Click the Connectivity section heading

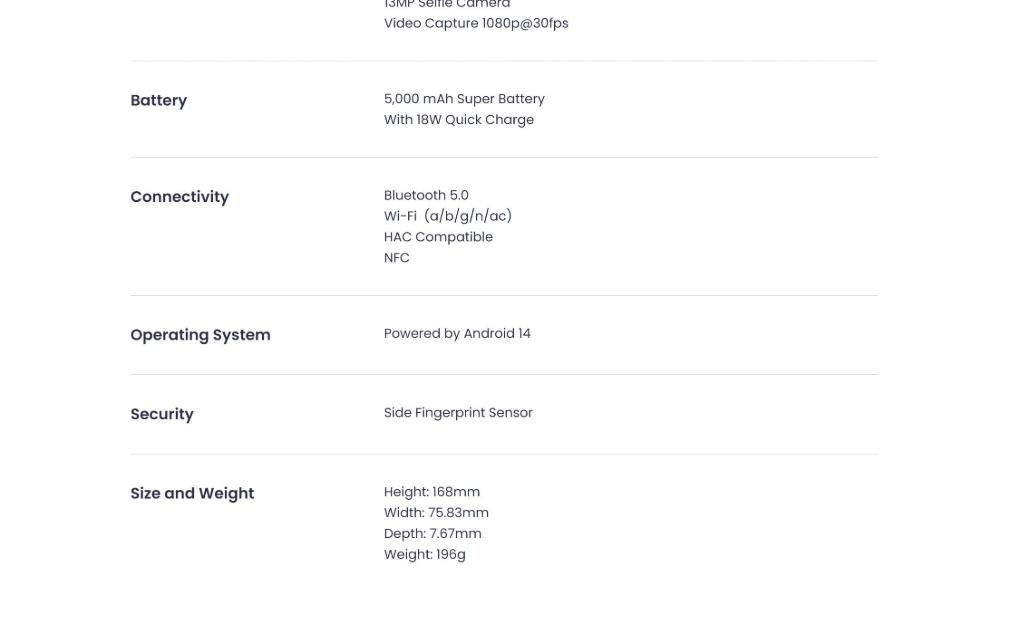179,197
